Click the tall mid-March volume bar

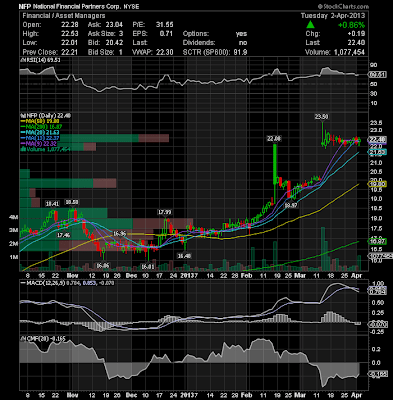[323, 249]
